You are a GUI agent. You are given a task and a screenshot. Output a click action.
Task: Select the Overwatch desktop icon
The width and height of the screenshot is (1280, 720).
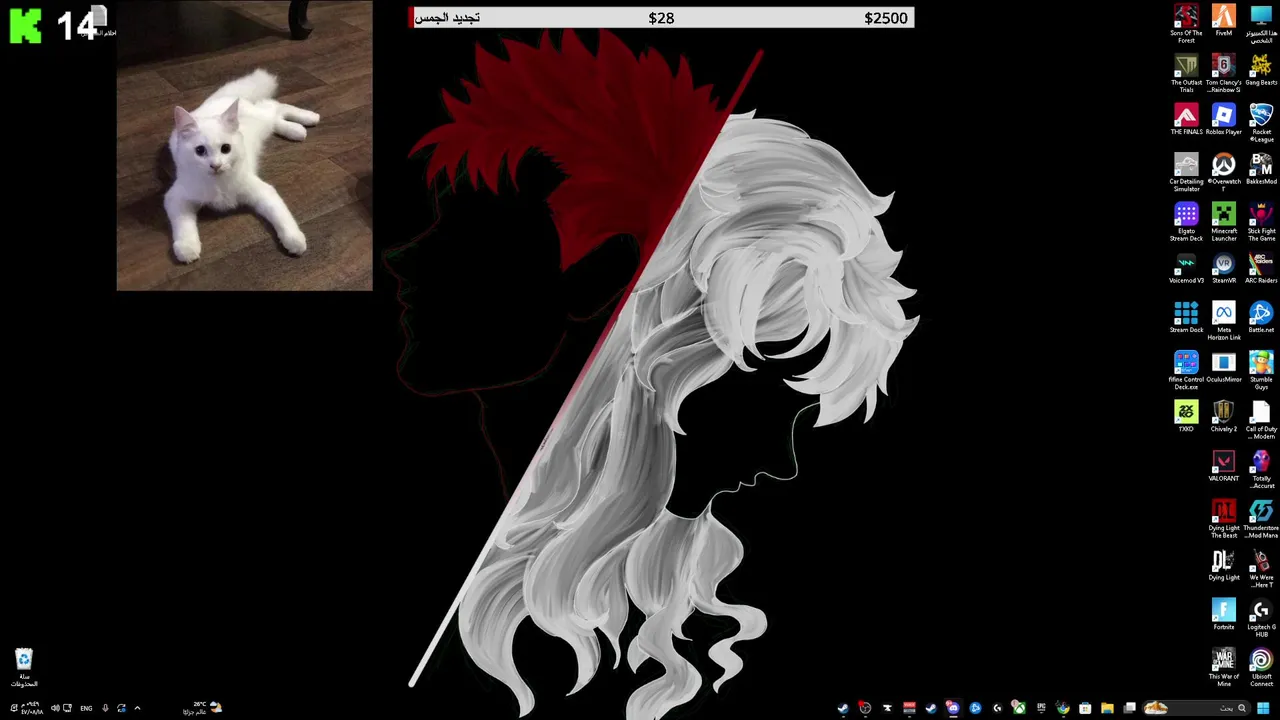[x=1224, y=172]
